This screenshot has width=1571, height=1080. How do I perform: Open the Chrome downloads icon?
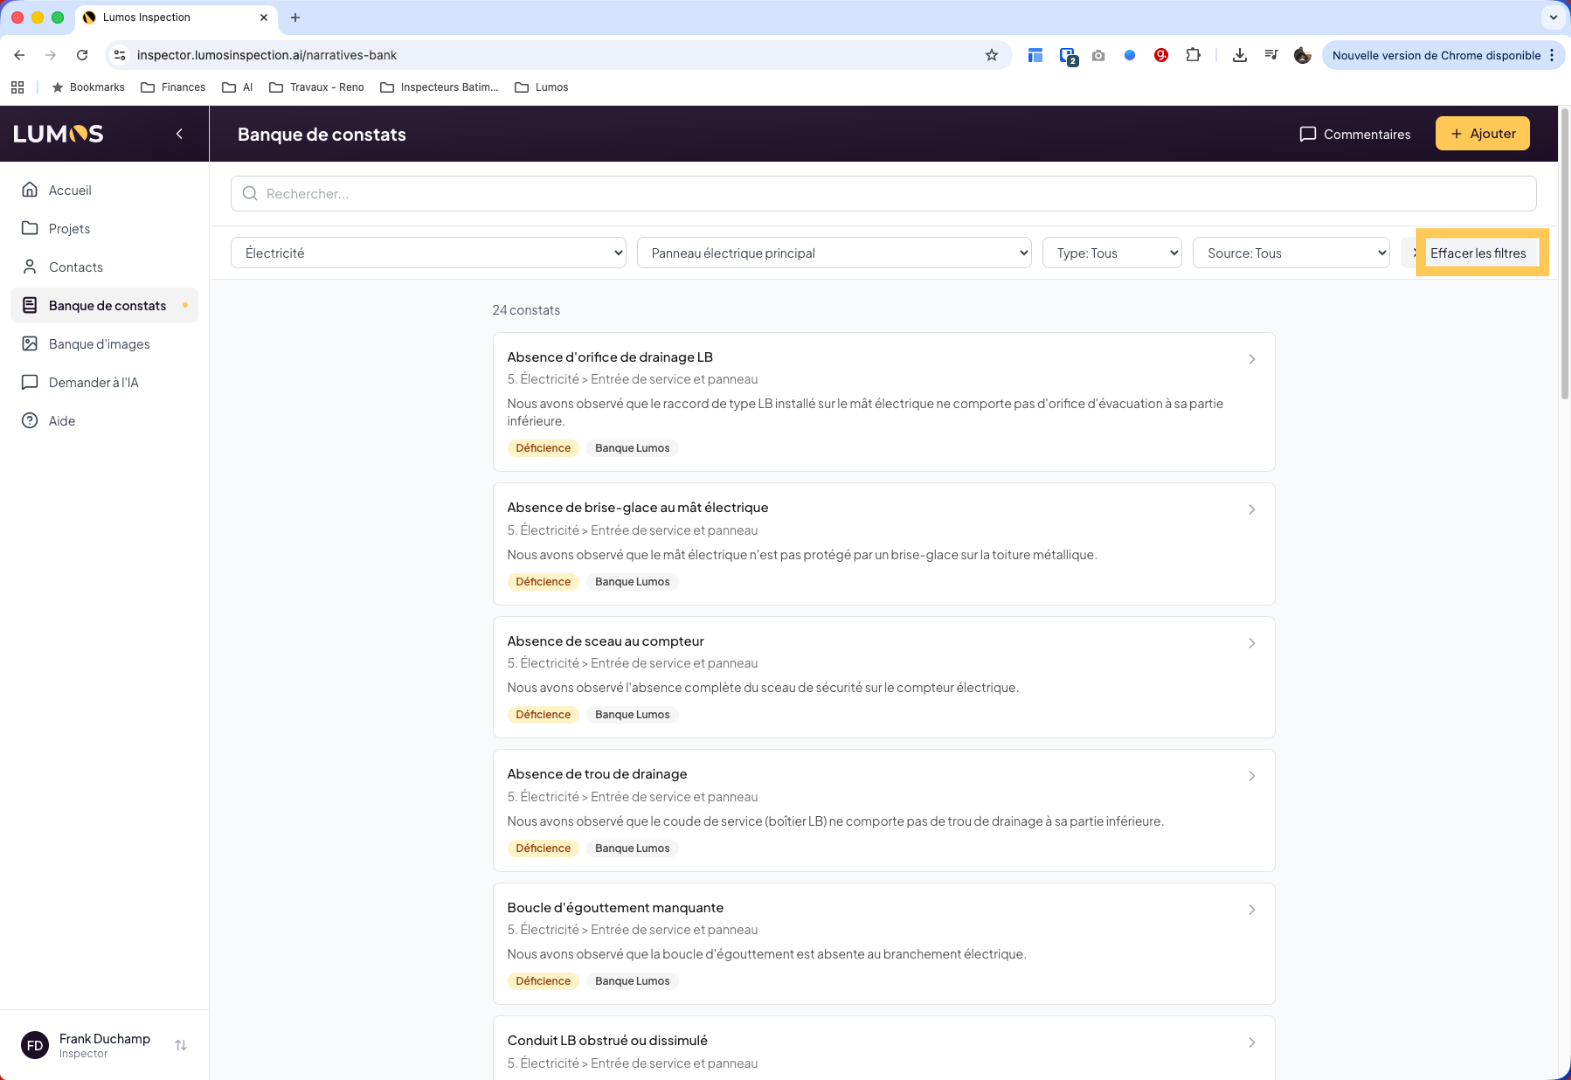[1239, 55]
